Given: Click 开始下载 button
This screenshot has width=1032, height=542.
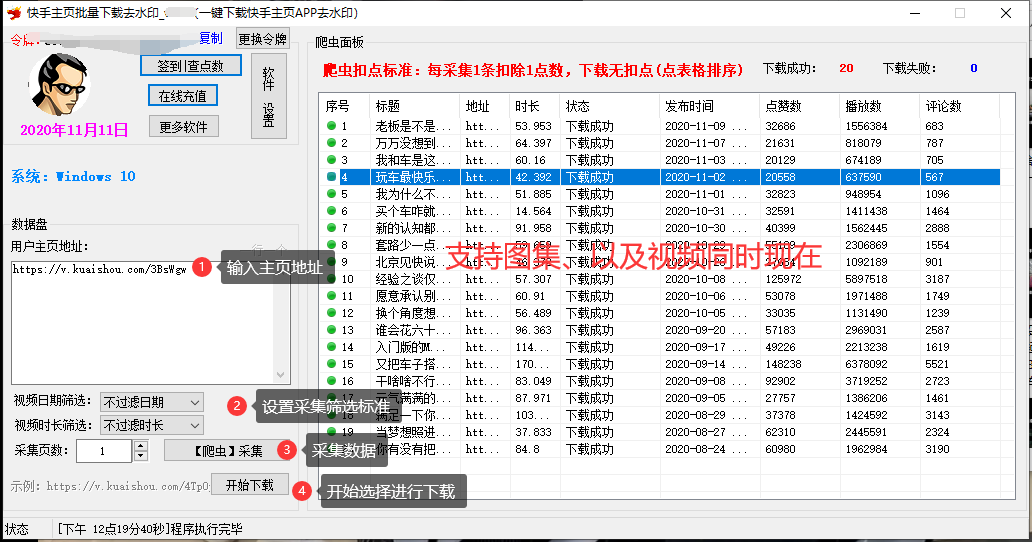Looking at the screenshot, I should point(249,485).
